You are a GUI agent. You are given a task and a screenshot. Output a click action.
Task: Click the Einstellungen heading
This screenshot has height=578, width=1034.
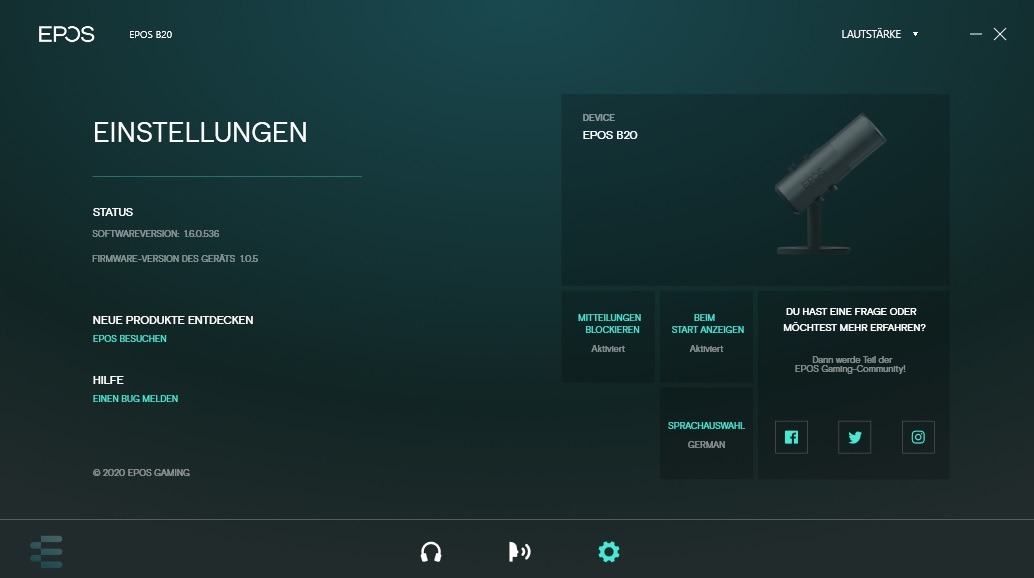tap(200, 132)
